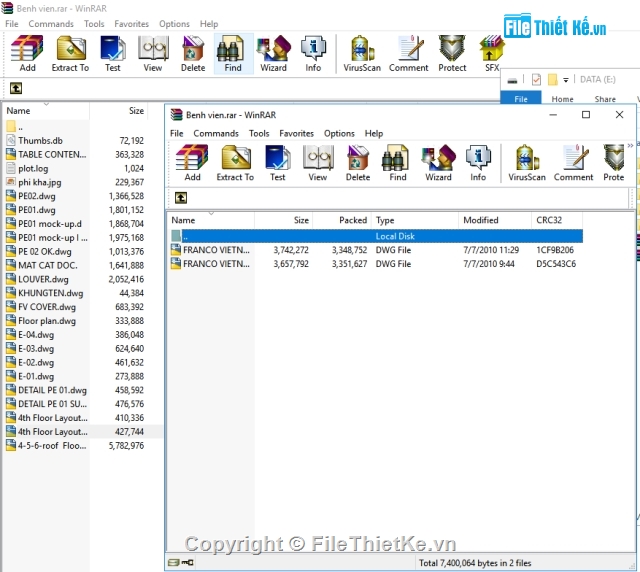Open Quick Access Toolbar dropdown in Explorer window
The image size is (640, 572).
[x=566, y=80]
